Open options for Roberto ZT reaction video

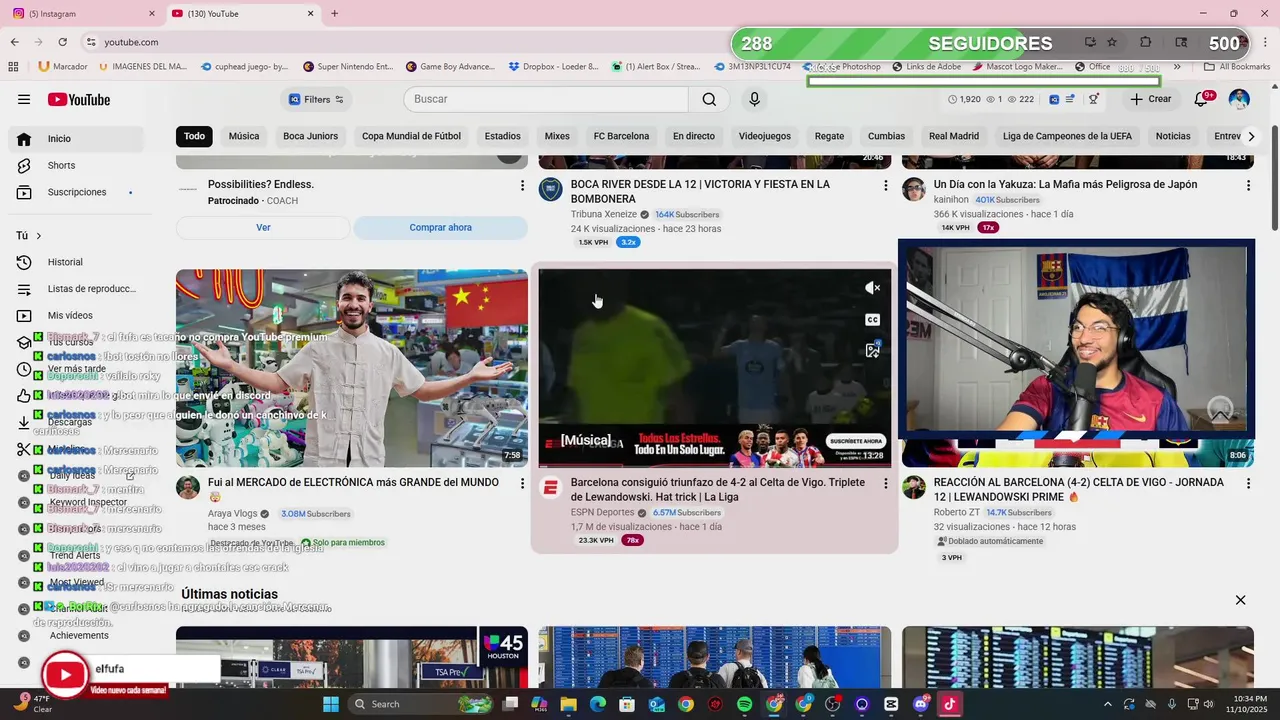pos(1248,483)
